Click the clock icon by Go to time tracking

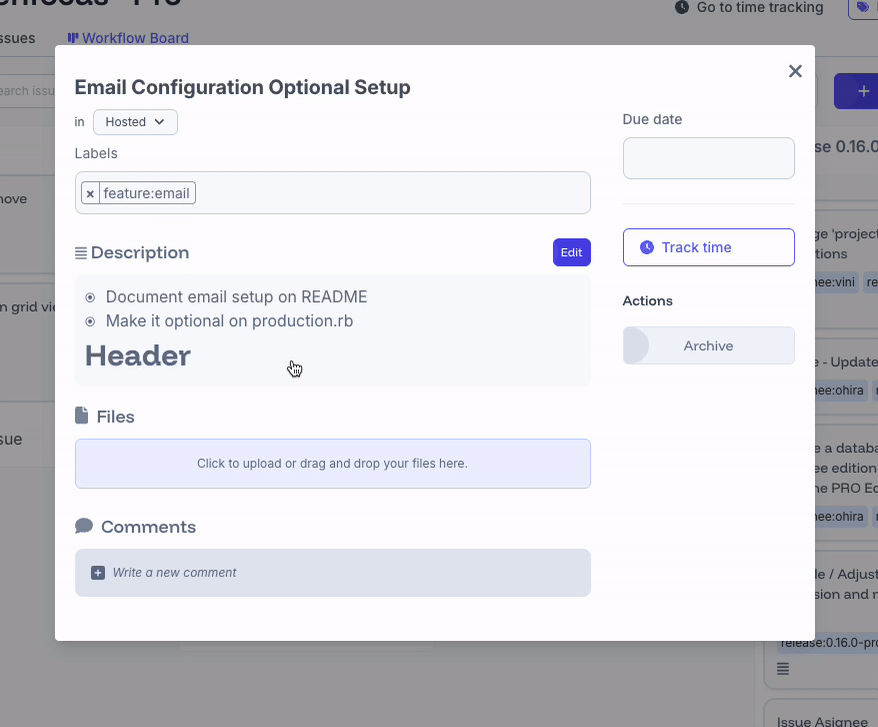click(x=682, y=8)
